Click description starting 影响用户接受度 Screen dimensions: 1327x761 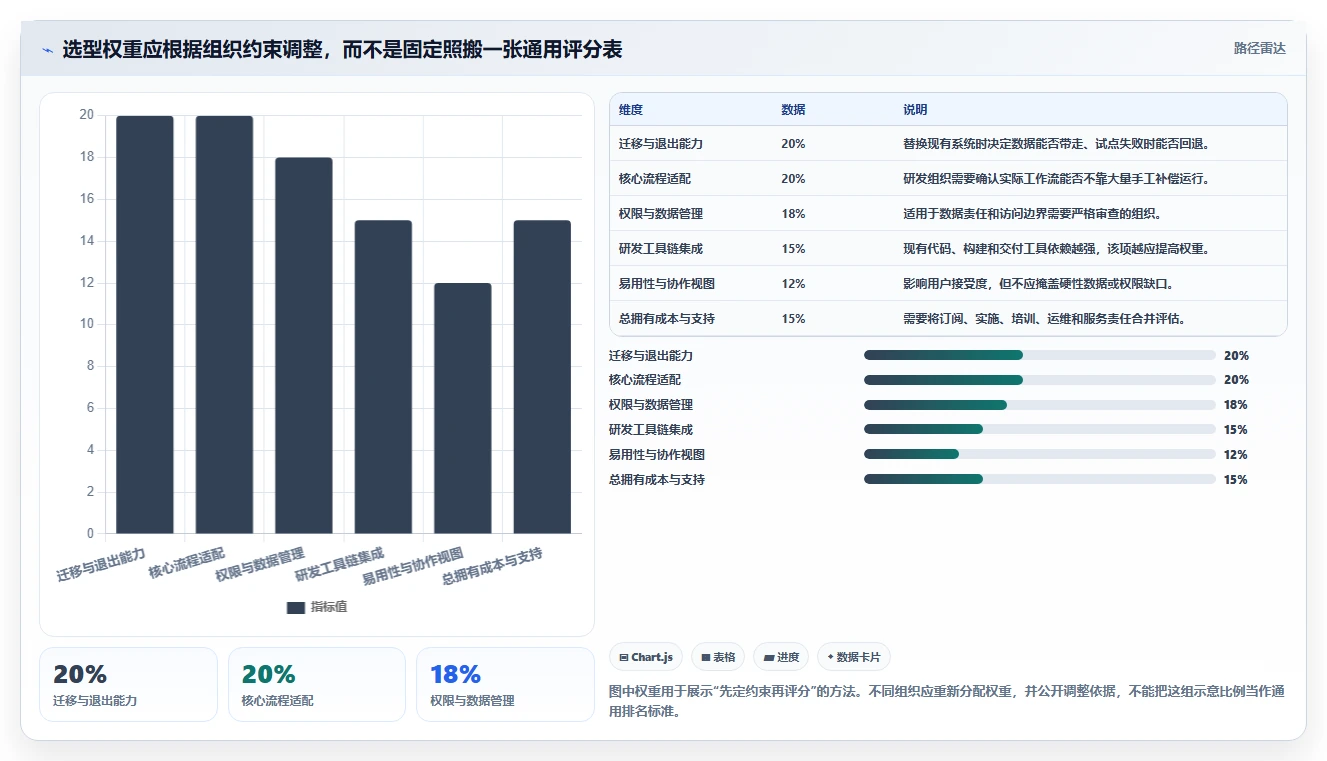coord(1039,284)
